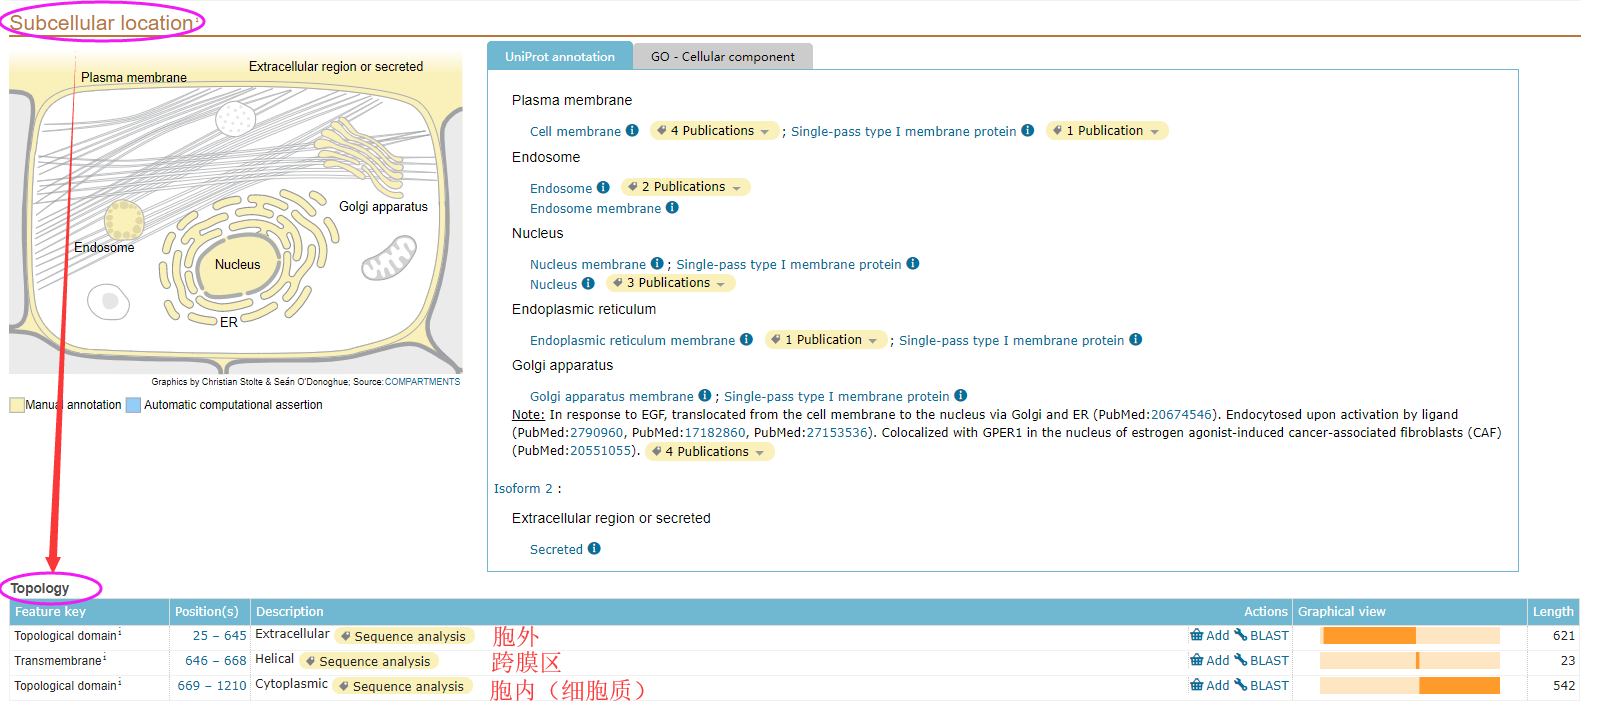Image resolution: width=1599 pixels, height=714 pixels.
Task: Click info icon beside Secreted
Action: coord(594,549)
